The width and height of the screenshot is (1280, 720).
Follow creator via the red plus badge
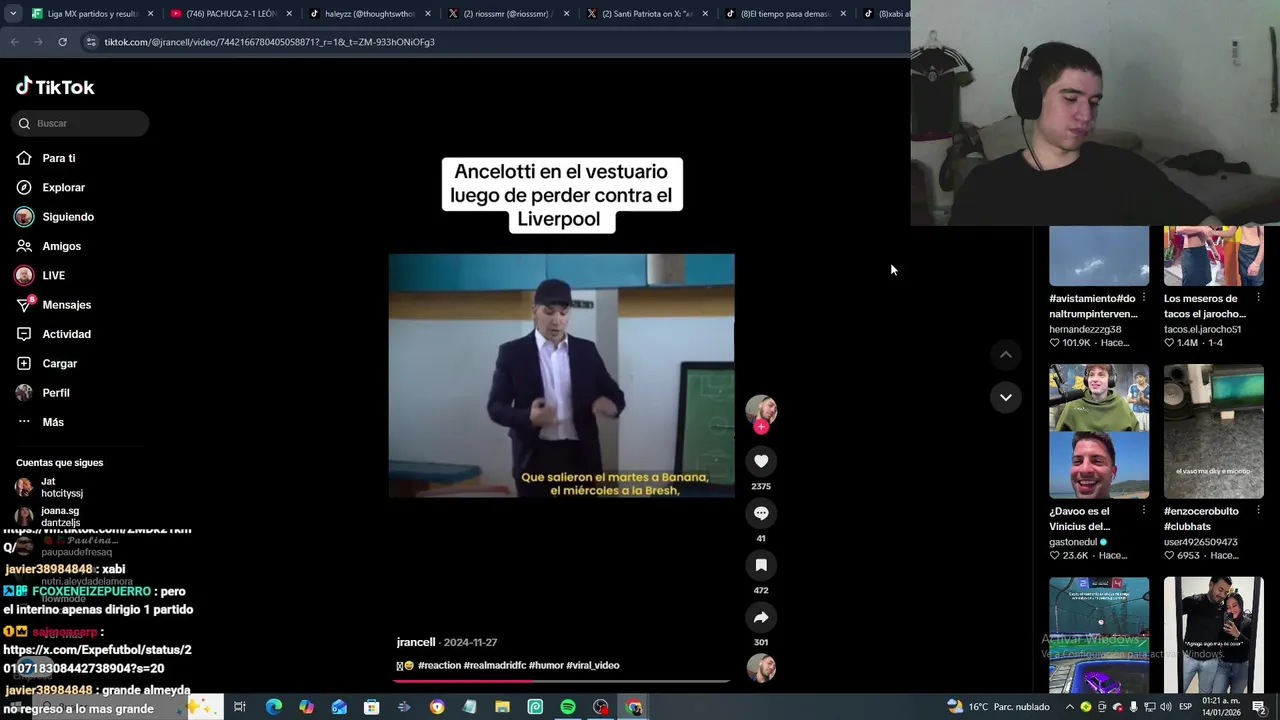pos(761,427)
